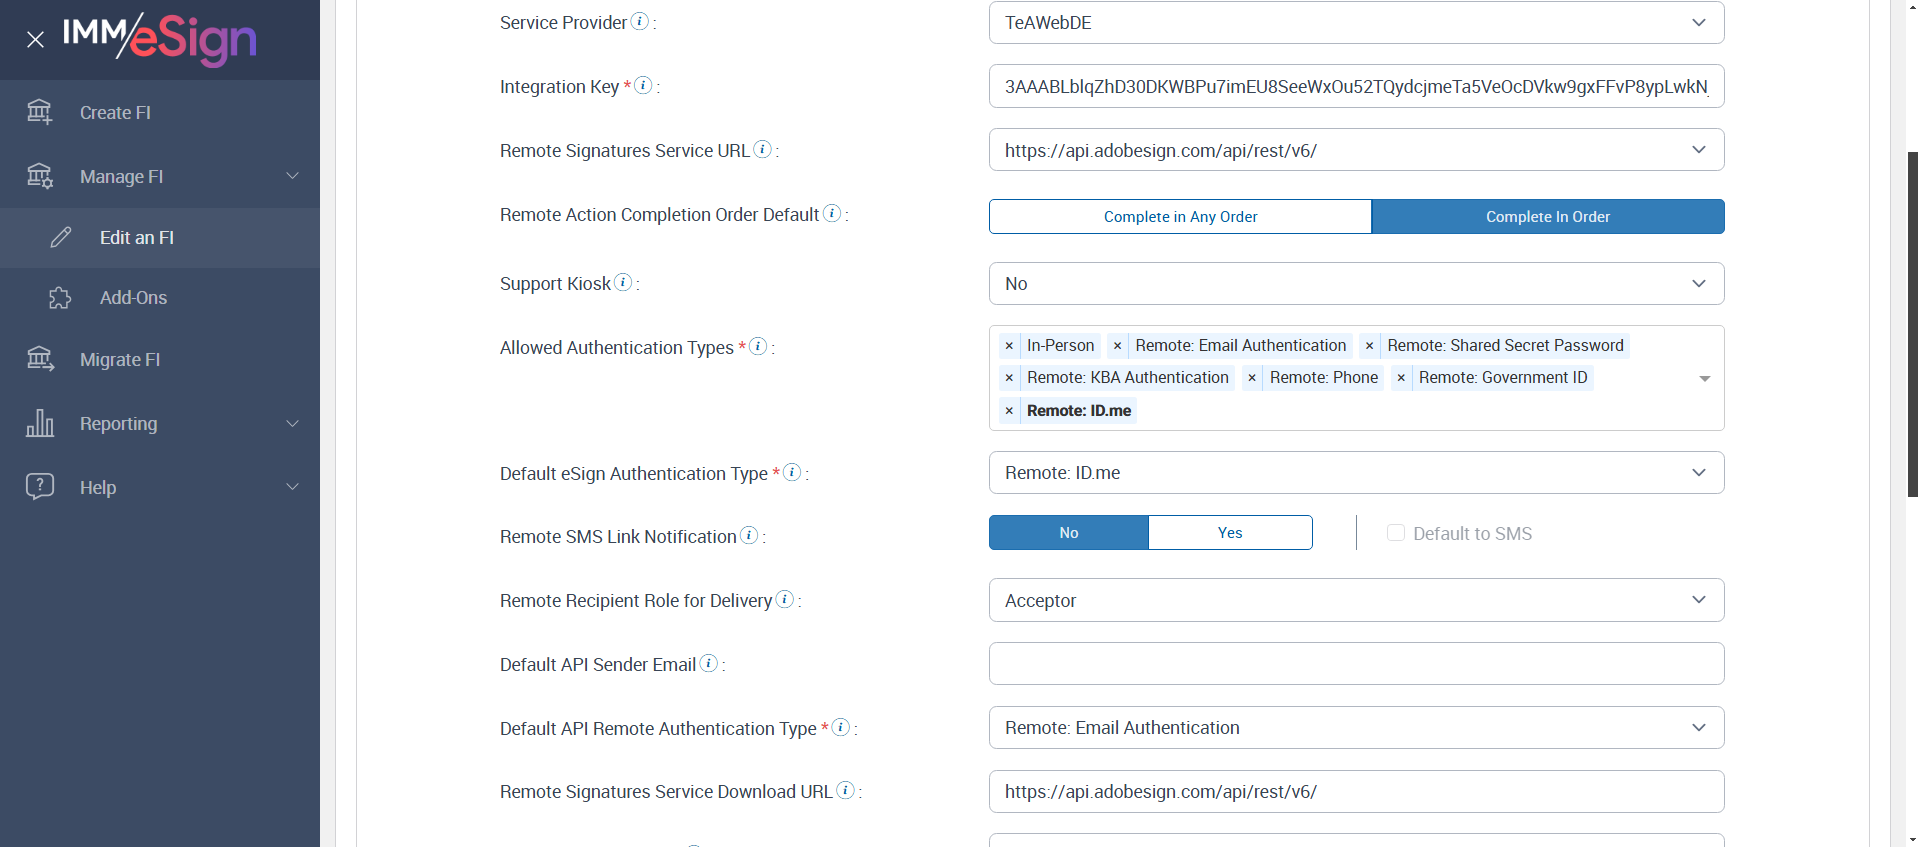Set Remote SMS Link Notification to Yes
Screen dimensions: 1920x847
[x=1230, y=533]
